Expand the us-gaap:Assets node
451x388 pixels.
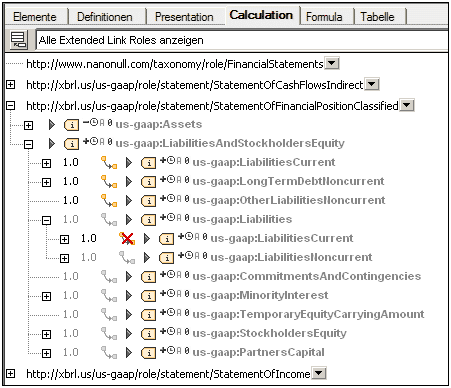29,125
